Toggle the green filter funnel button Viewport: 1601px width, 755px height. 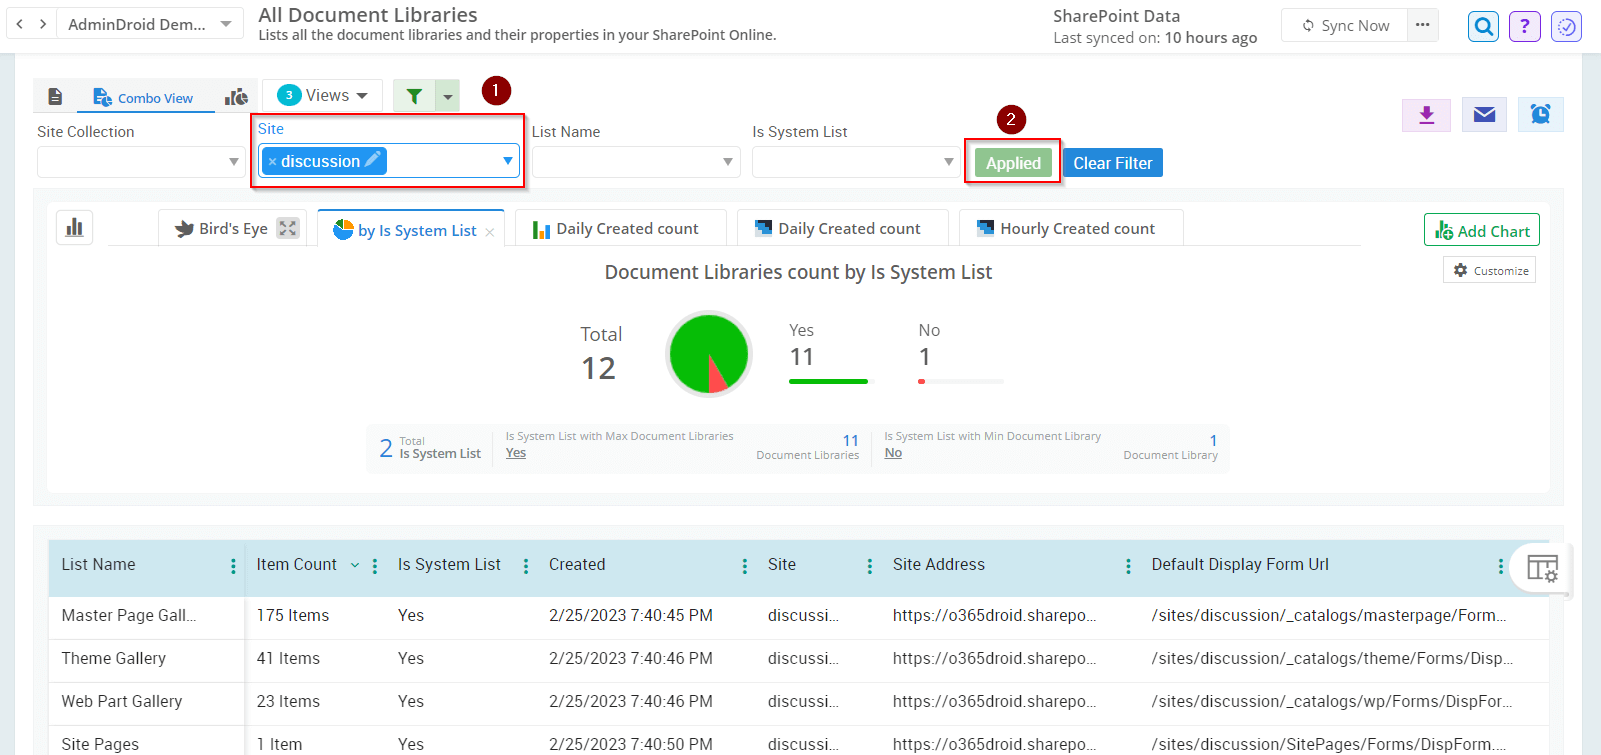pos(414,96)
